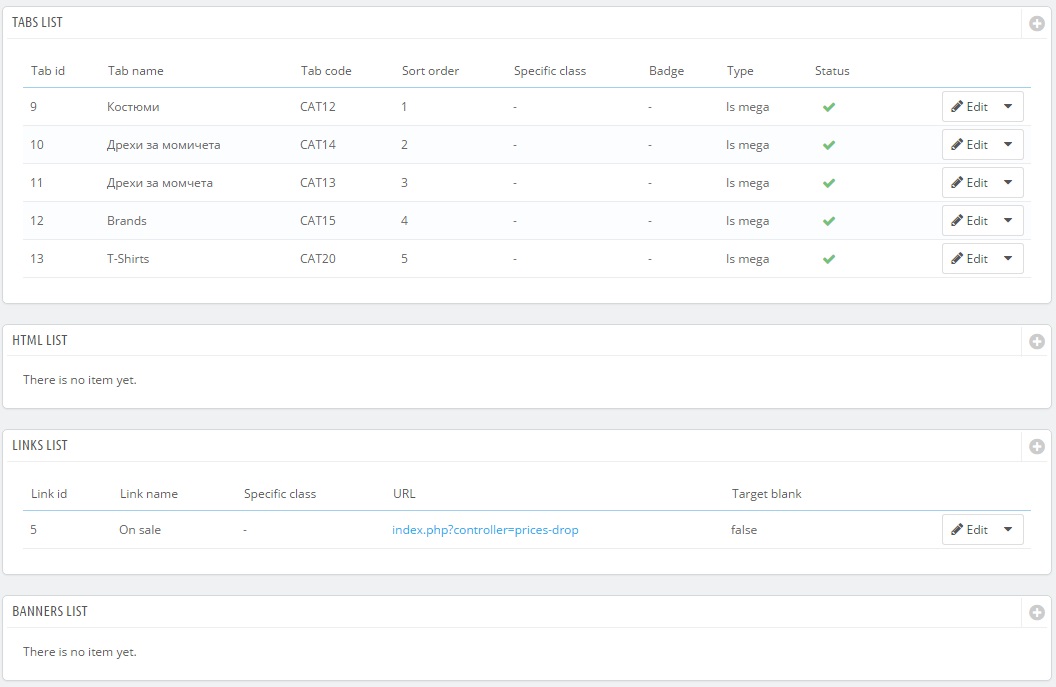Toggle status check for Дрехи за момчета
This screenshot has height=687, width=1056.
829,183
